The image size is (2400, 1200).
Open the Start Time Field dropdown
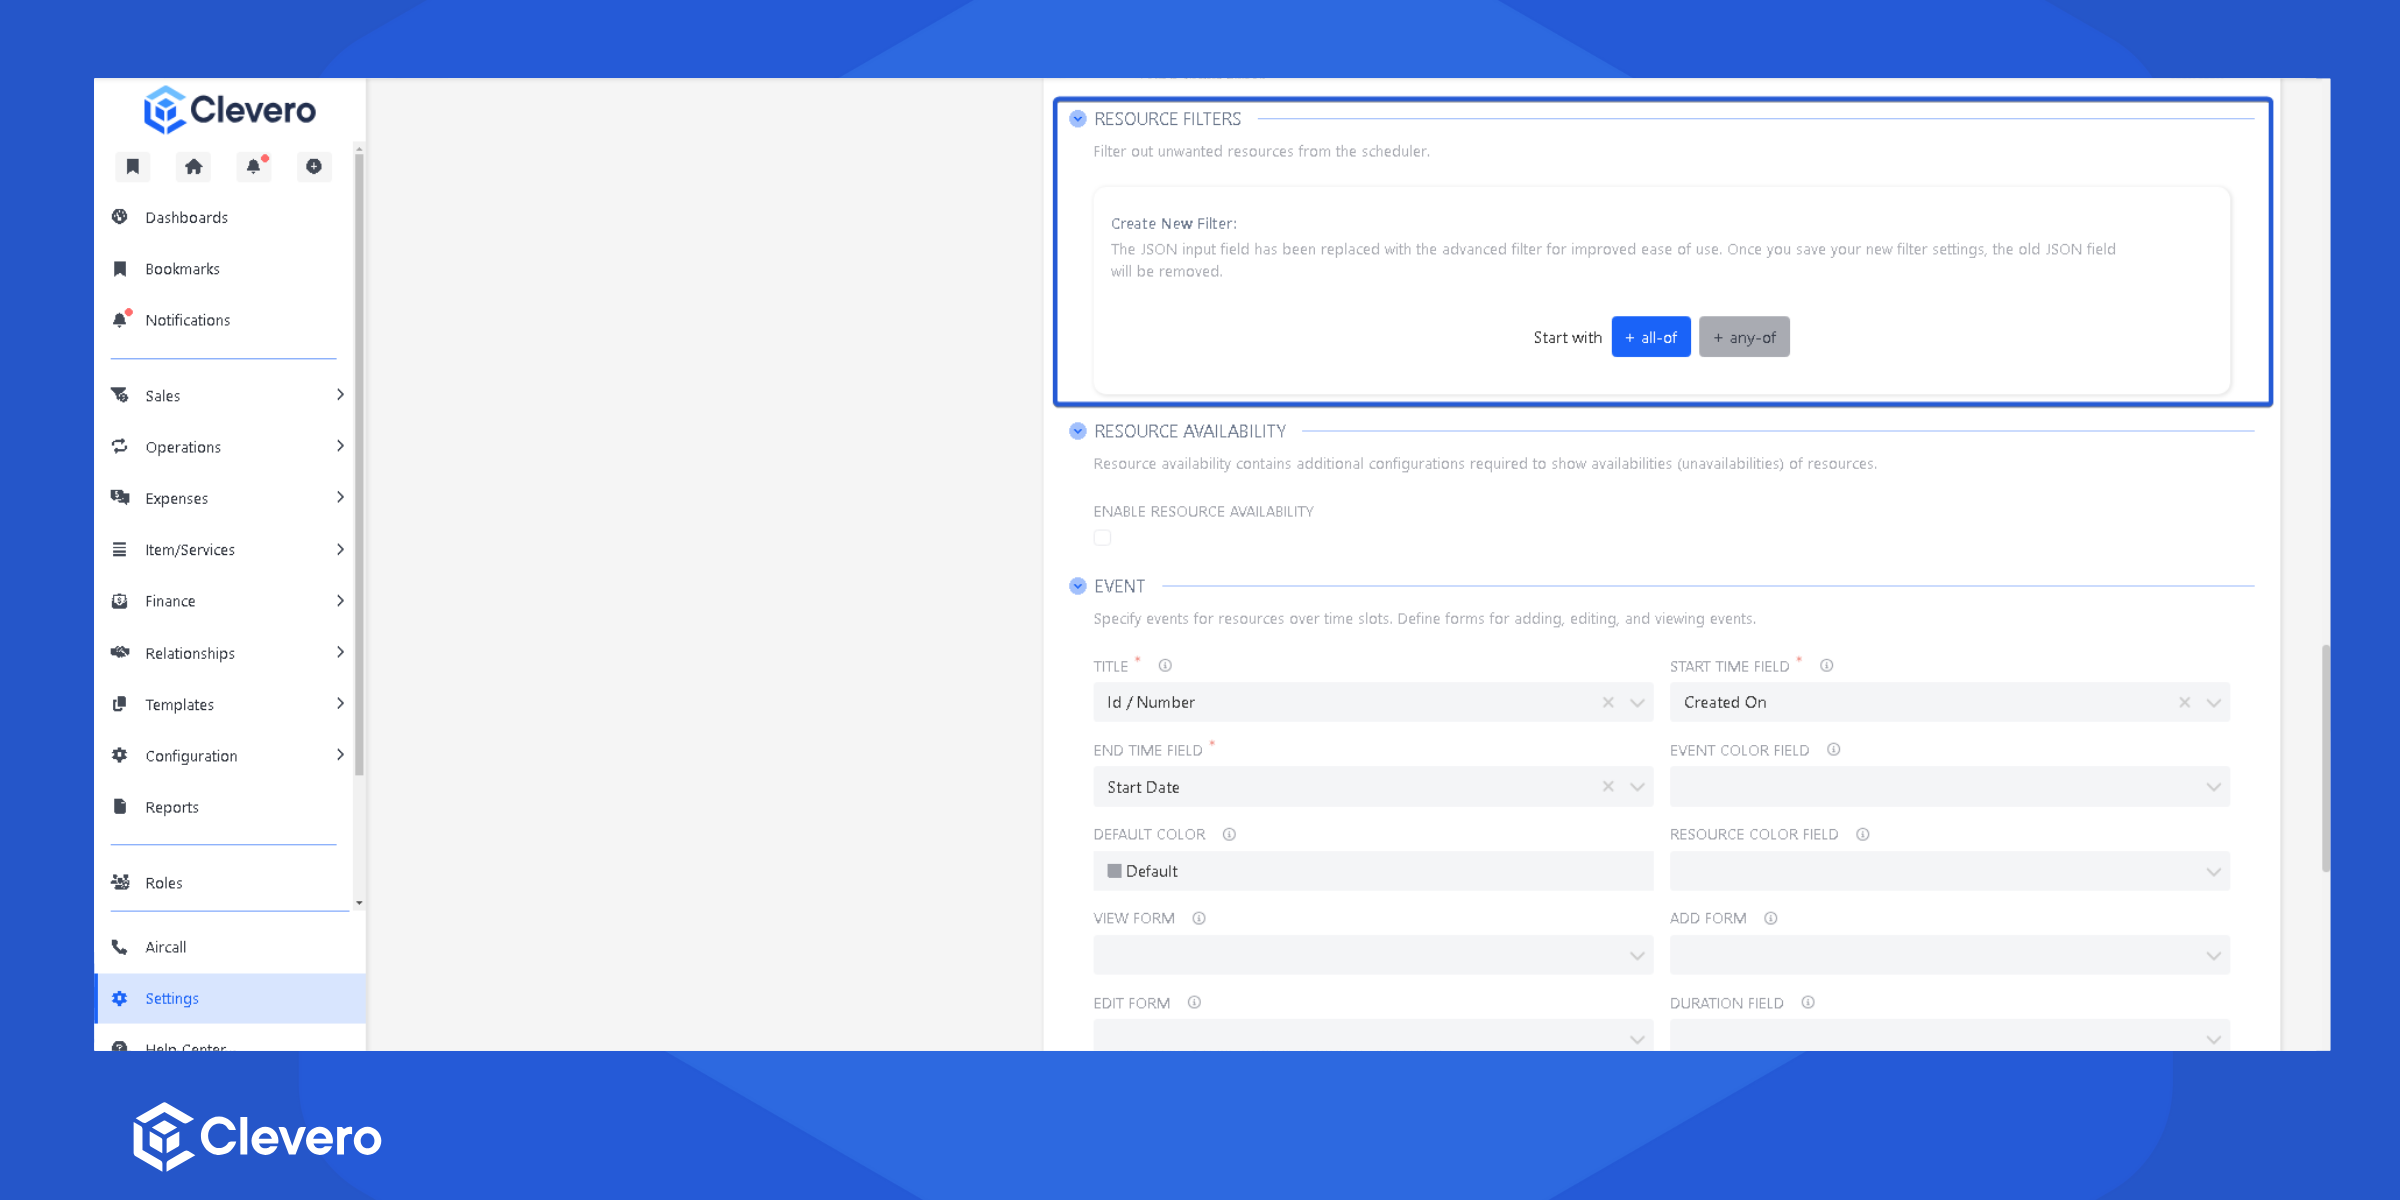pyautogui.click(x=2213, y=702)
